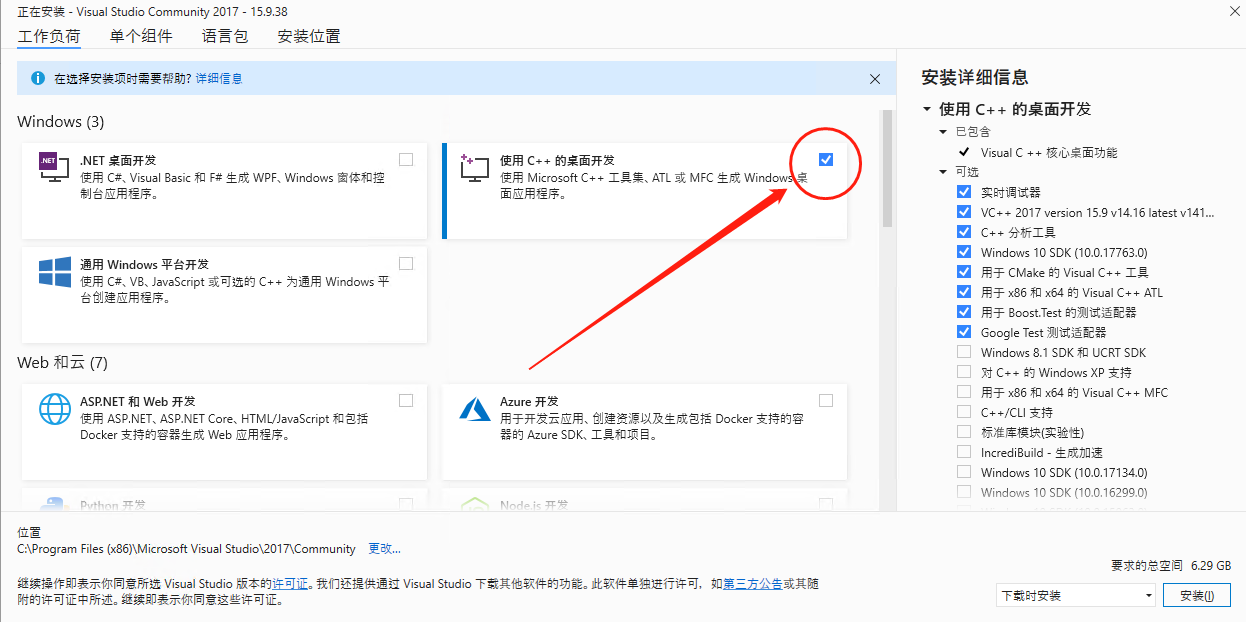Open the 详细信息 help link
This screenshot has width=1246, height=622.
click(x=219, y=78)
